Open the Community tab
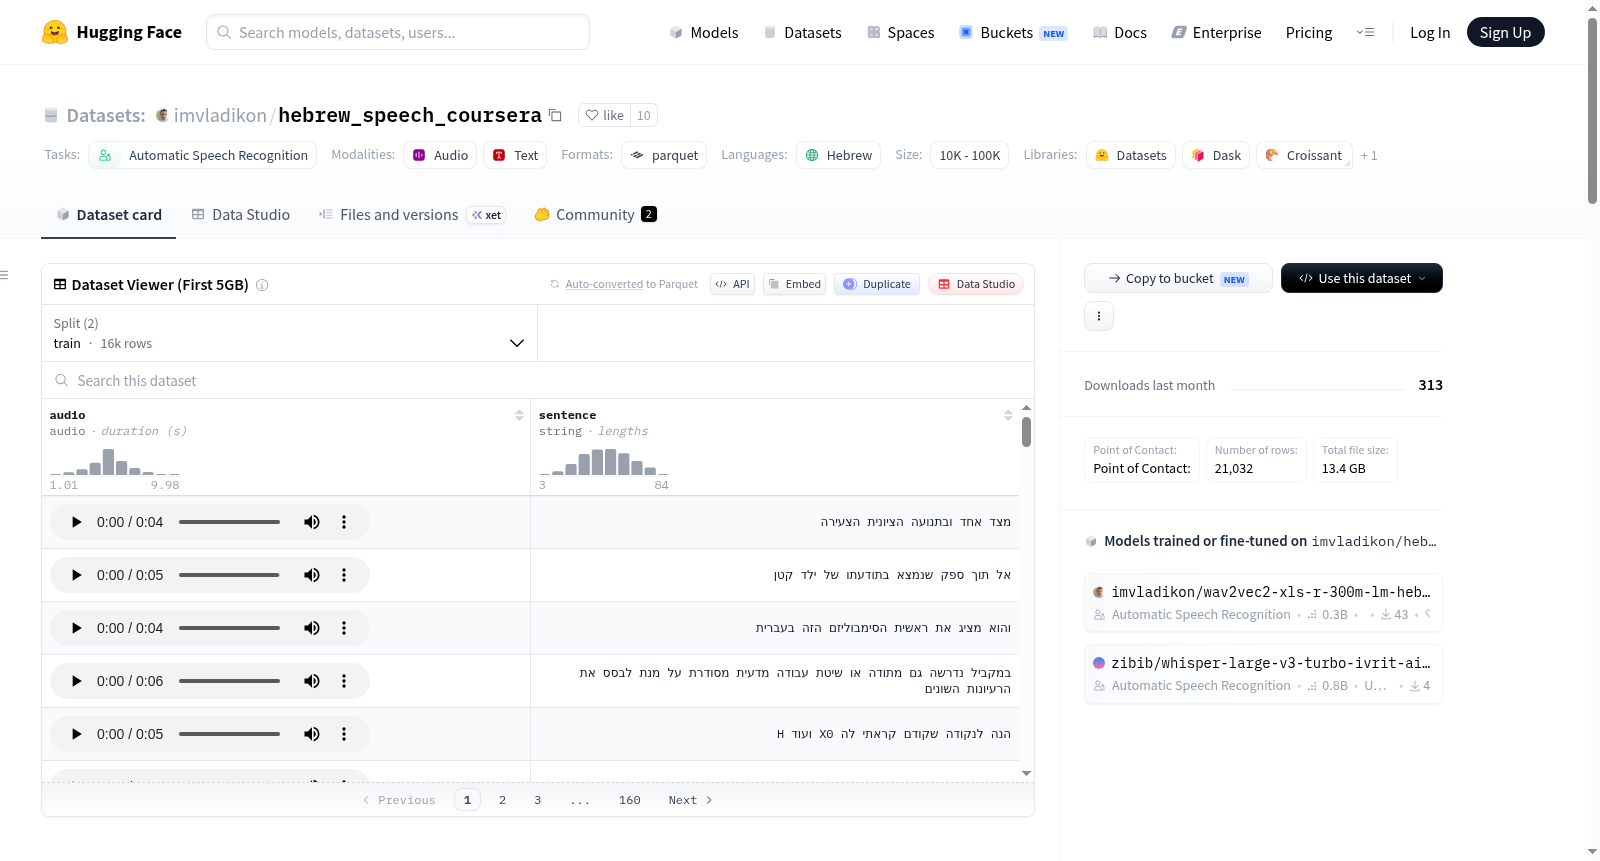Image resolution: width=1600 pixels, height=861 pixels. click(596, 214)
